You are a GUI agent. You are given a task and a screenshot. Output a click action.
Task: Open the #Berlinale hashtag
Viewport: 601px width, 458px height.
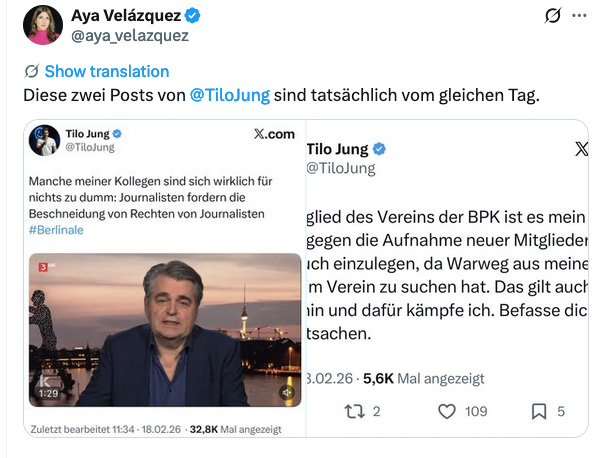point(58,230)
